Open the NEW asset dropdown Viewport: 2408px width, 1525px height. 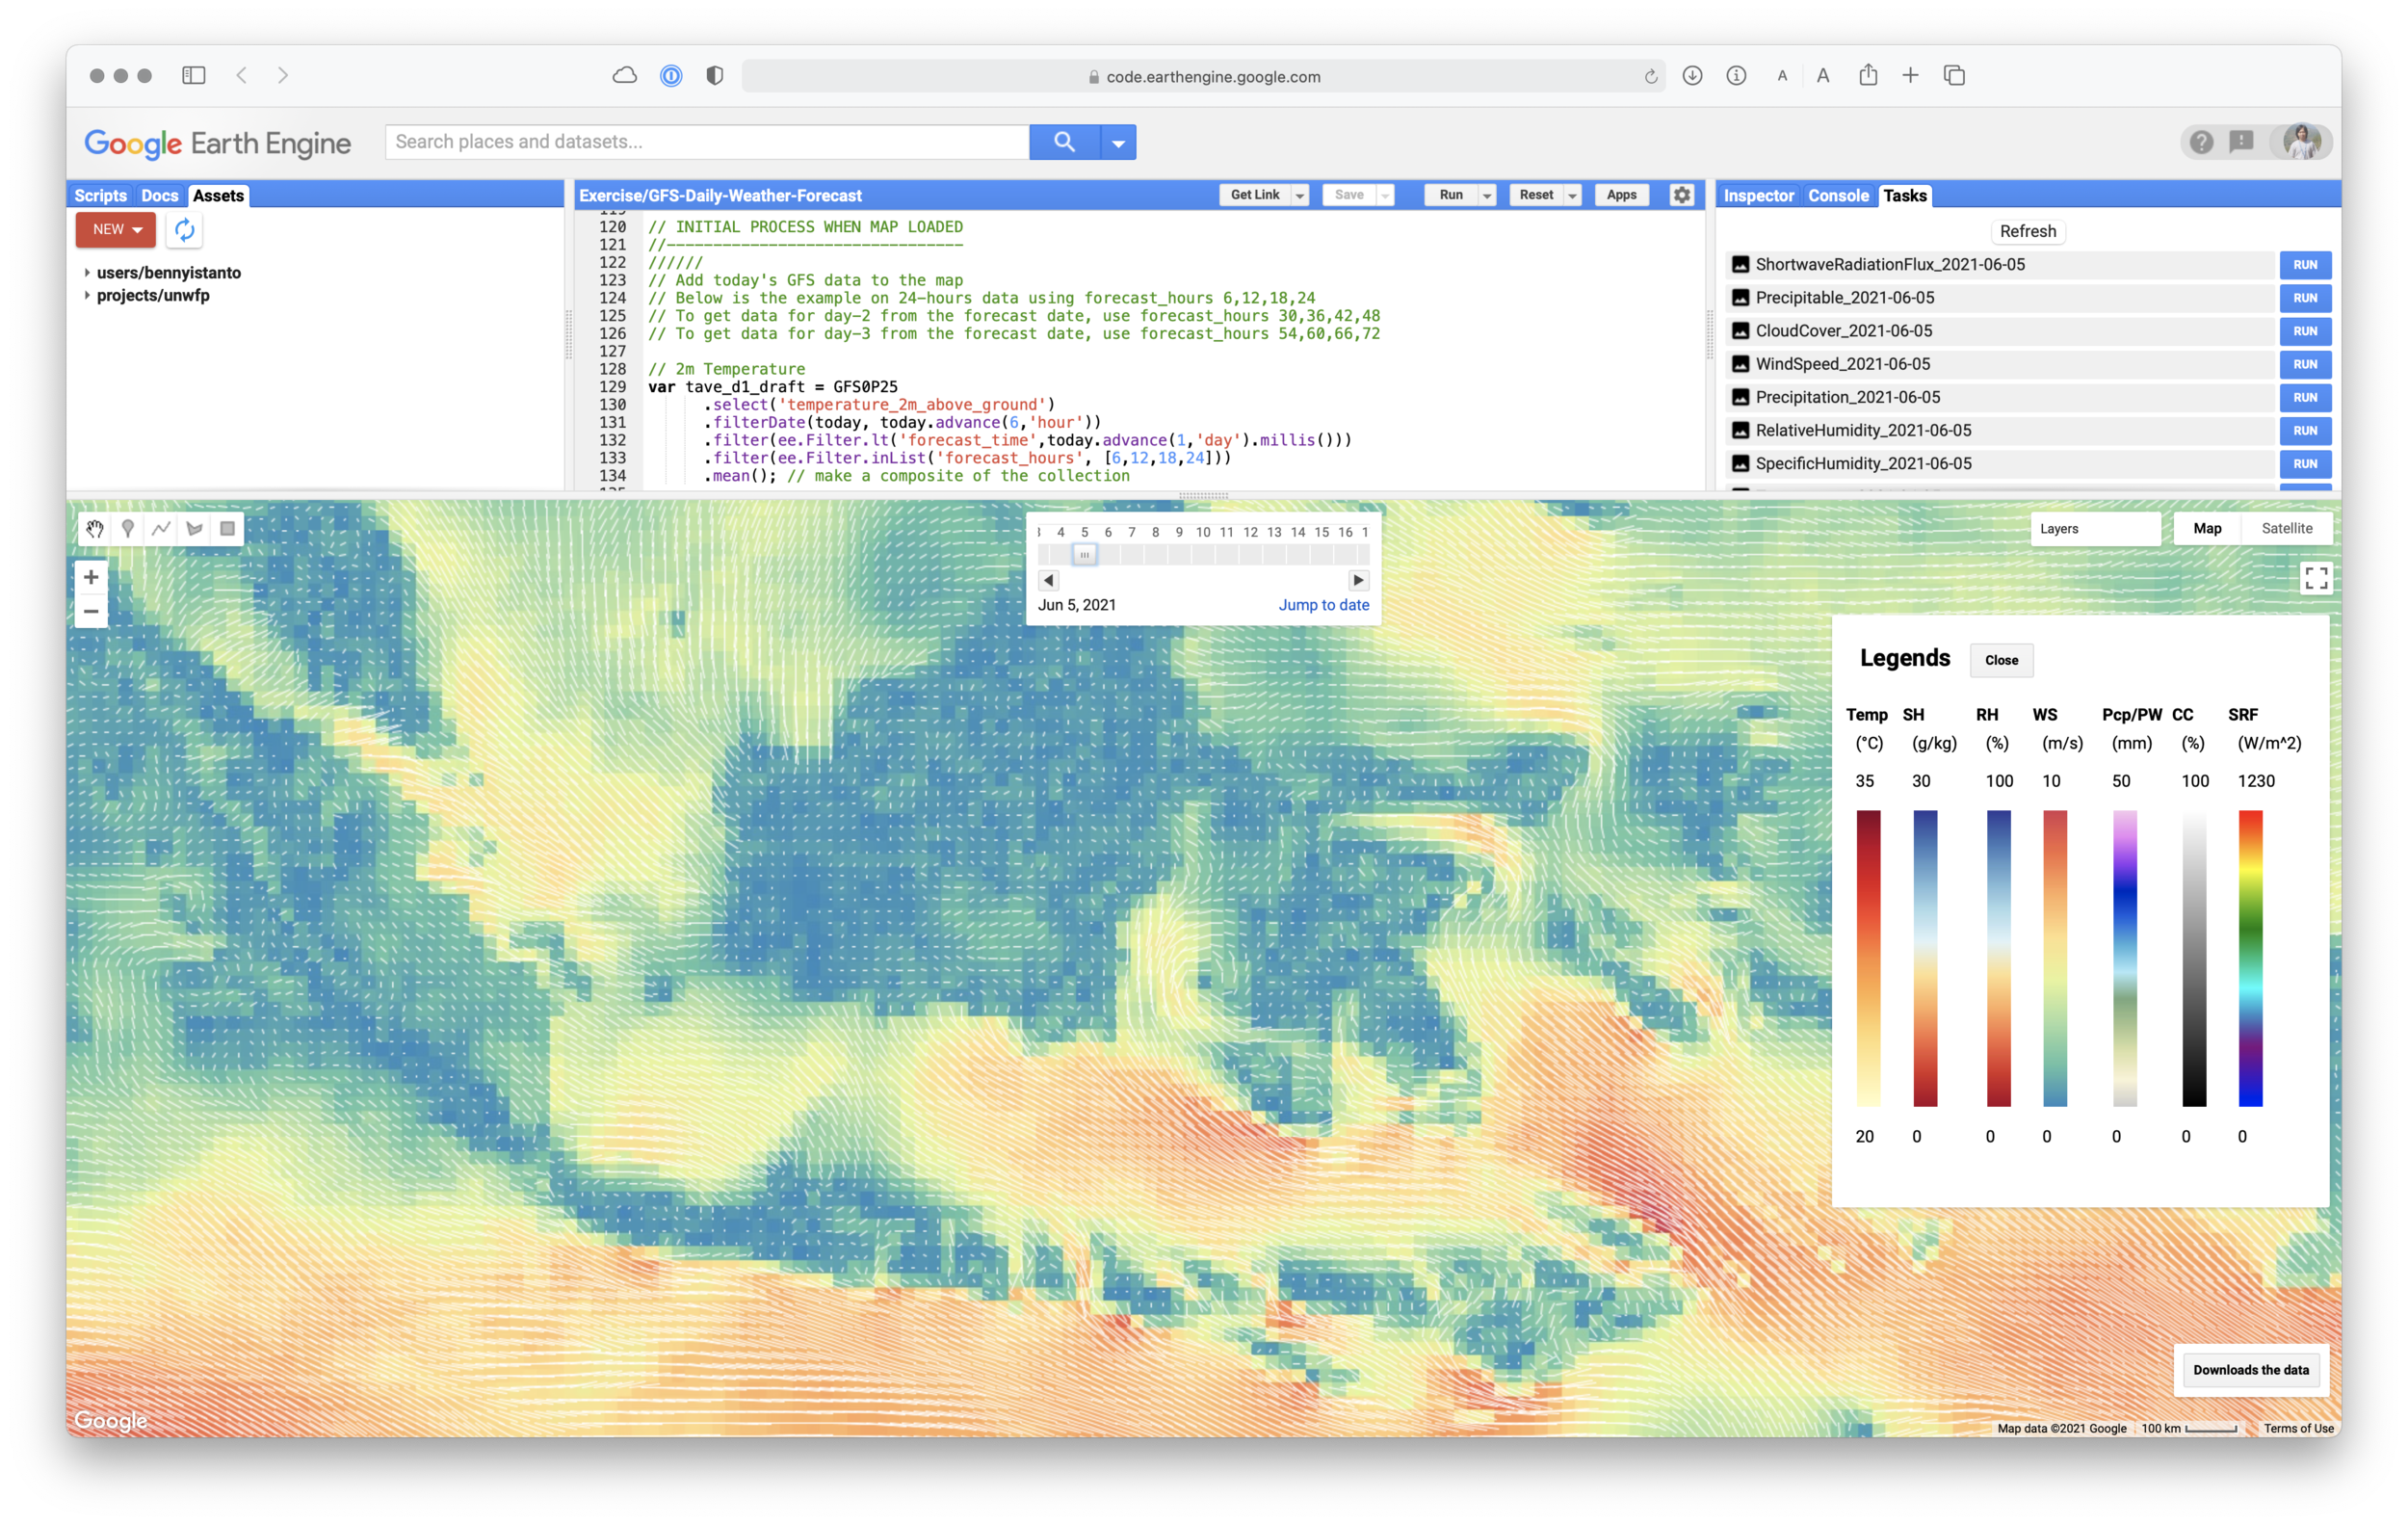point(116,230)
